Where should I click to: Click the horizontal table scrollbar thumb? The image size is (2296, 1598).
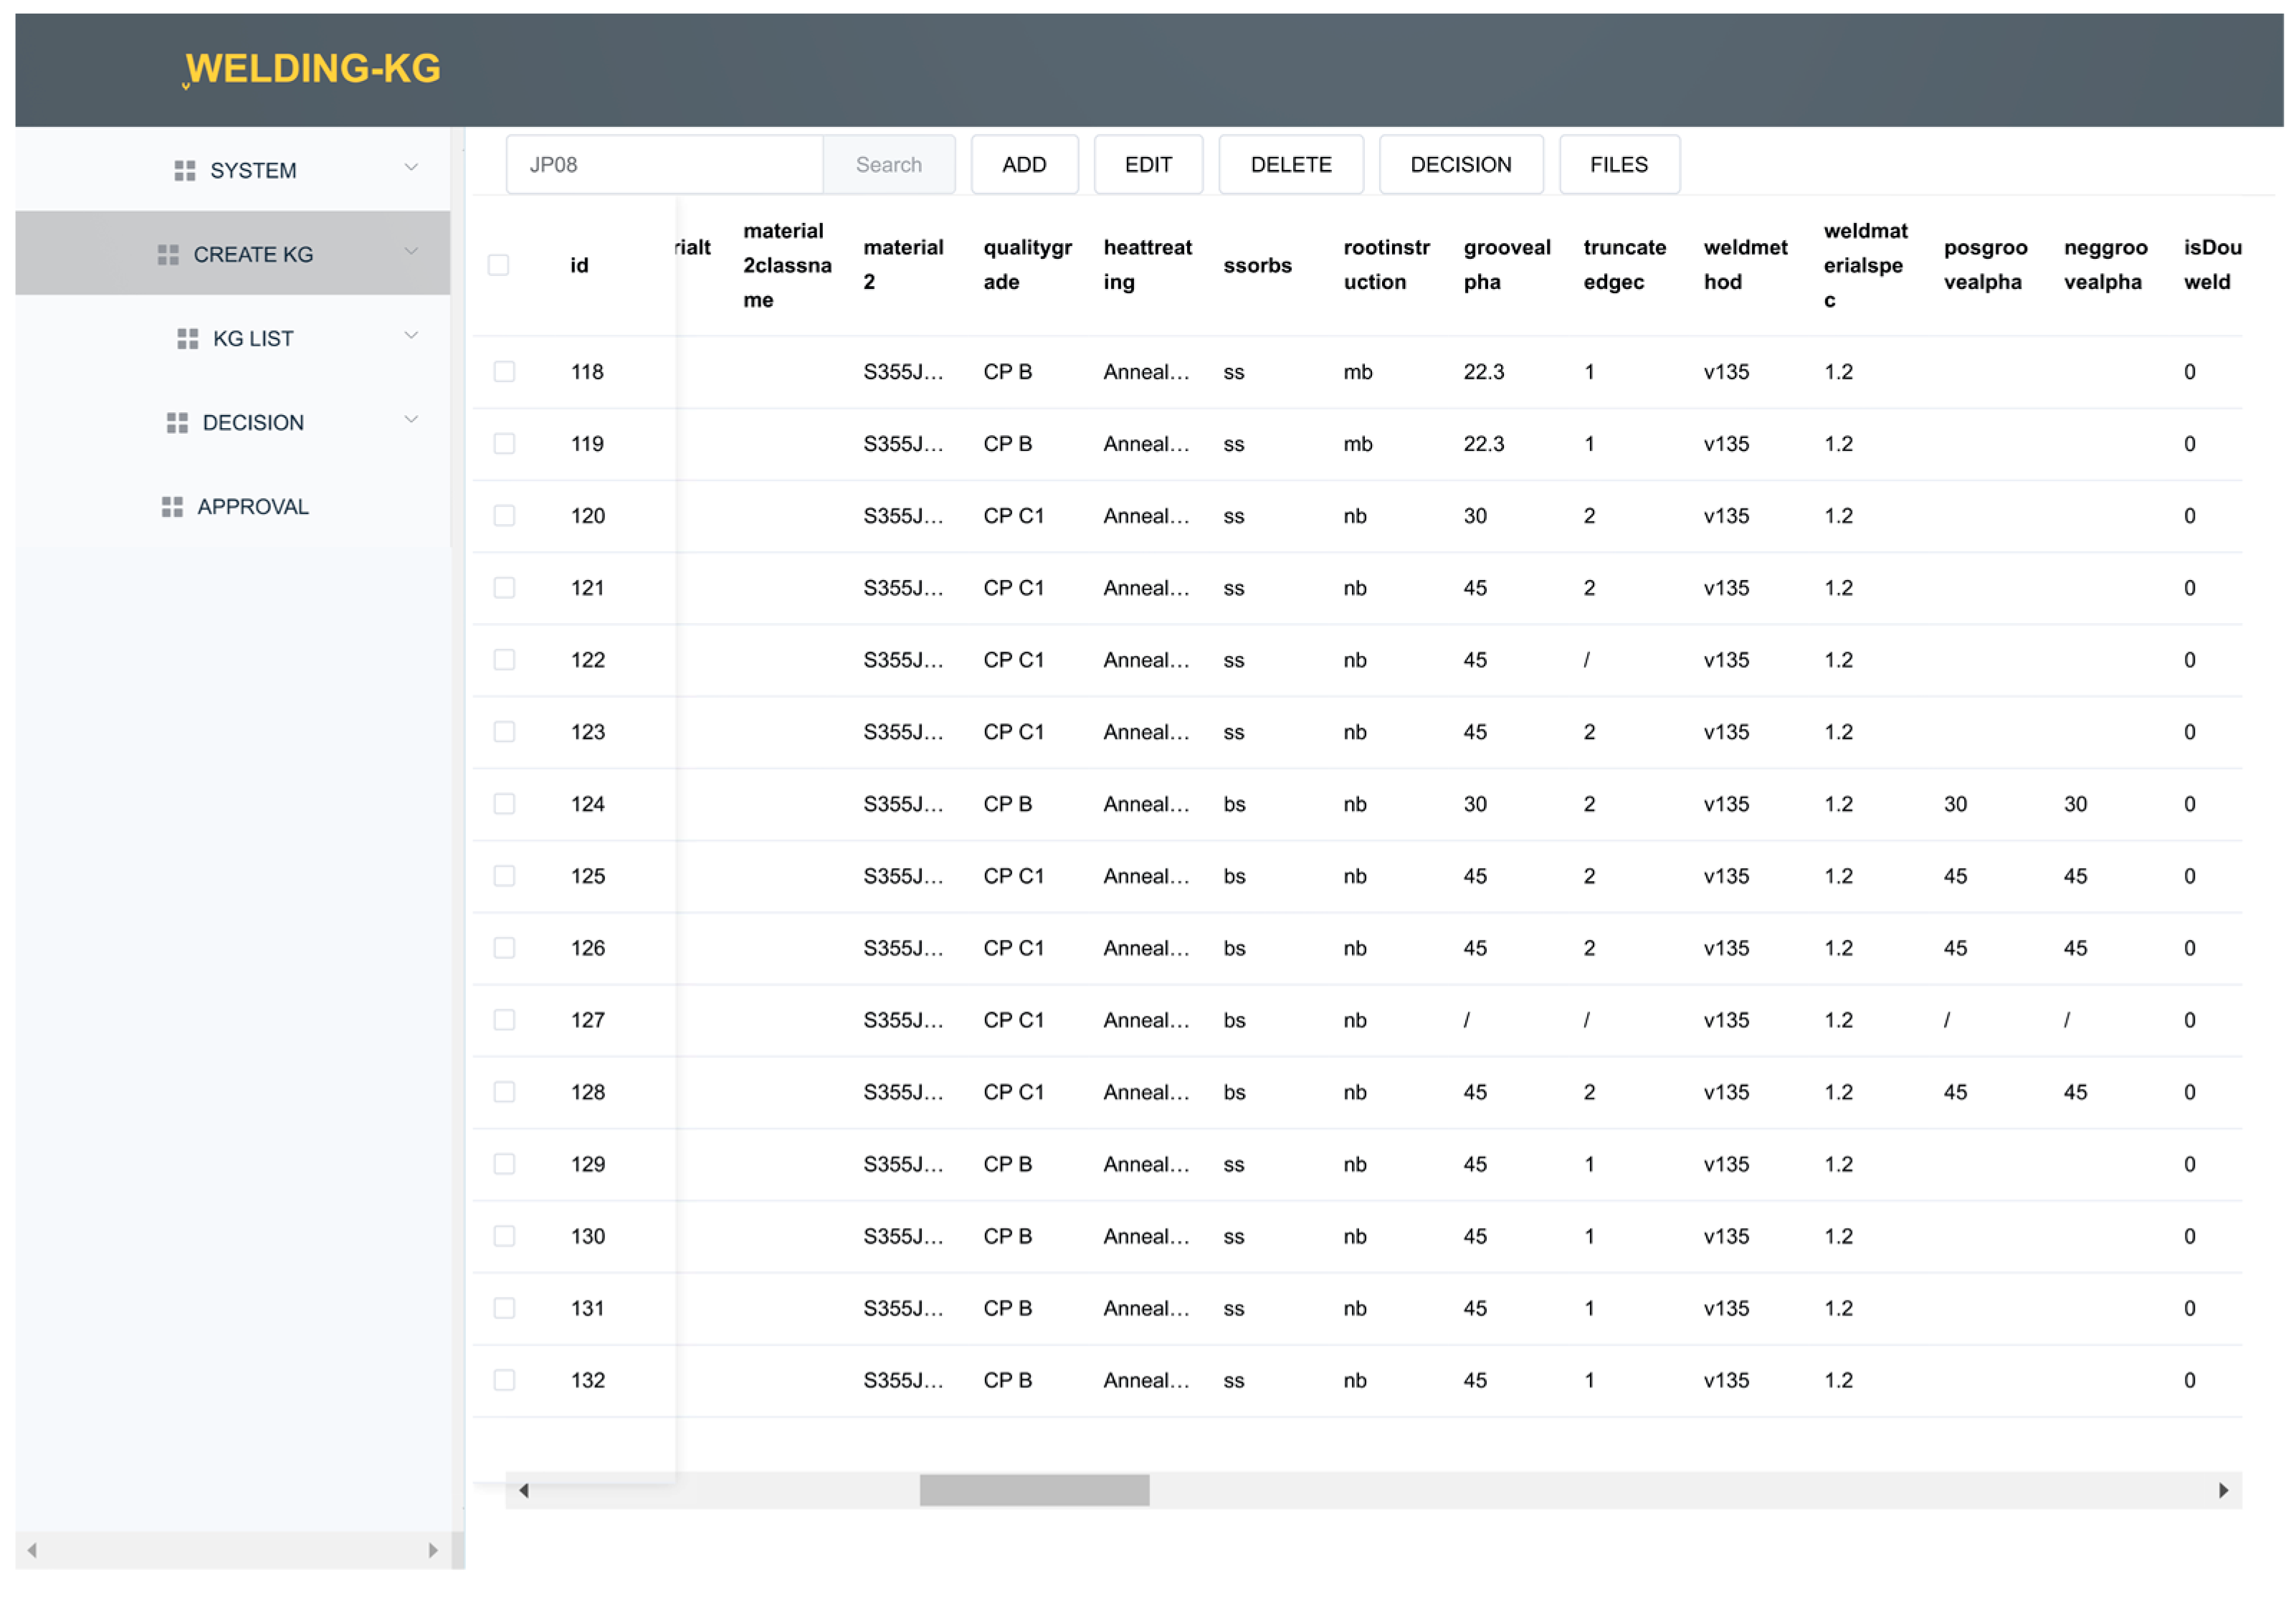[1034, 1489]
